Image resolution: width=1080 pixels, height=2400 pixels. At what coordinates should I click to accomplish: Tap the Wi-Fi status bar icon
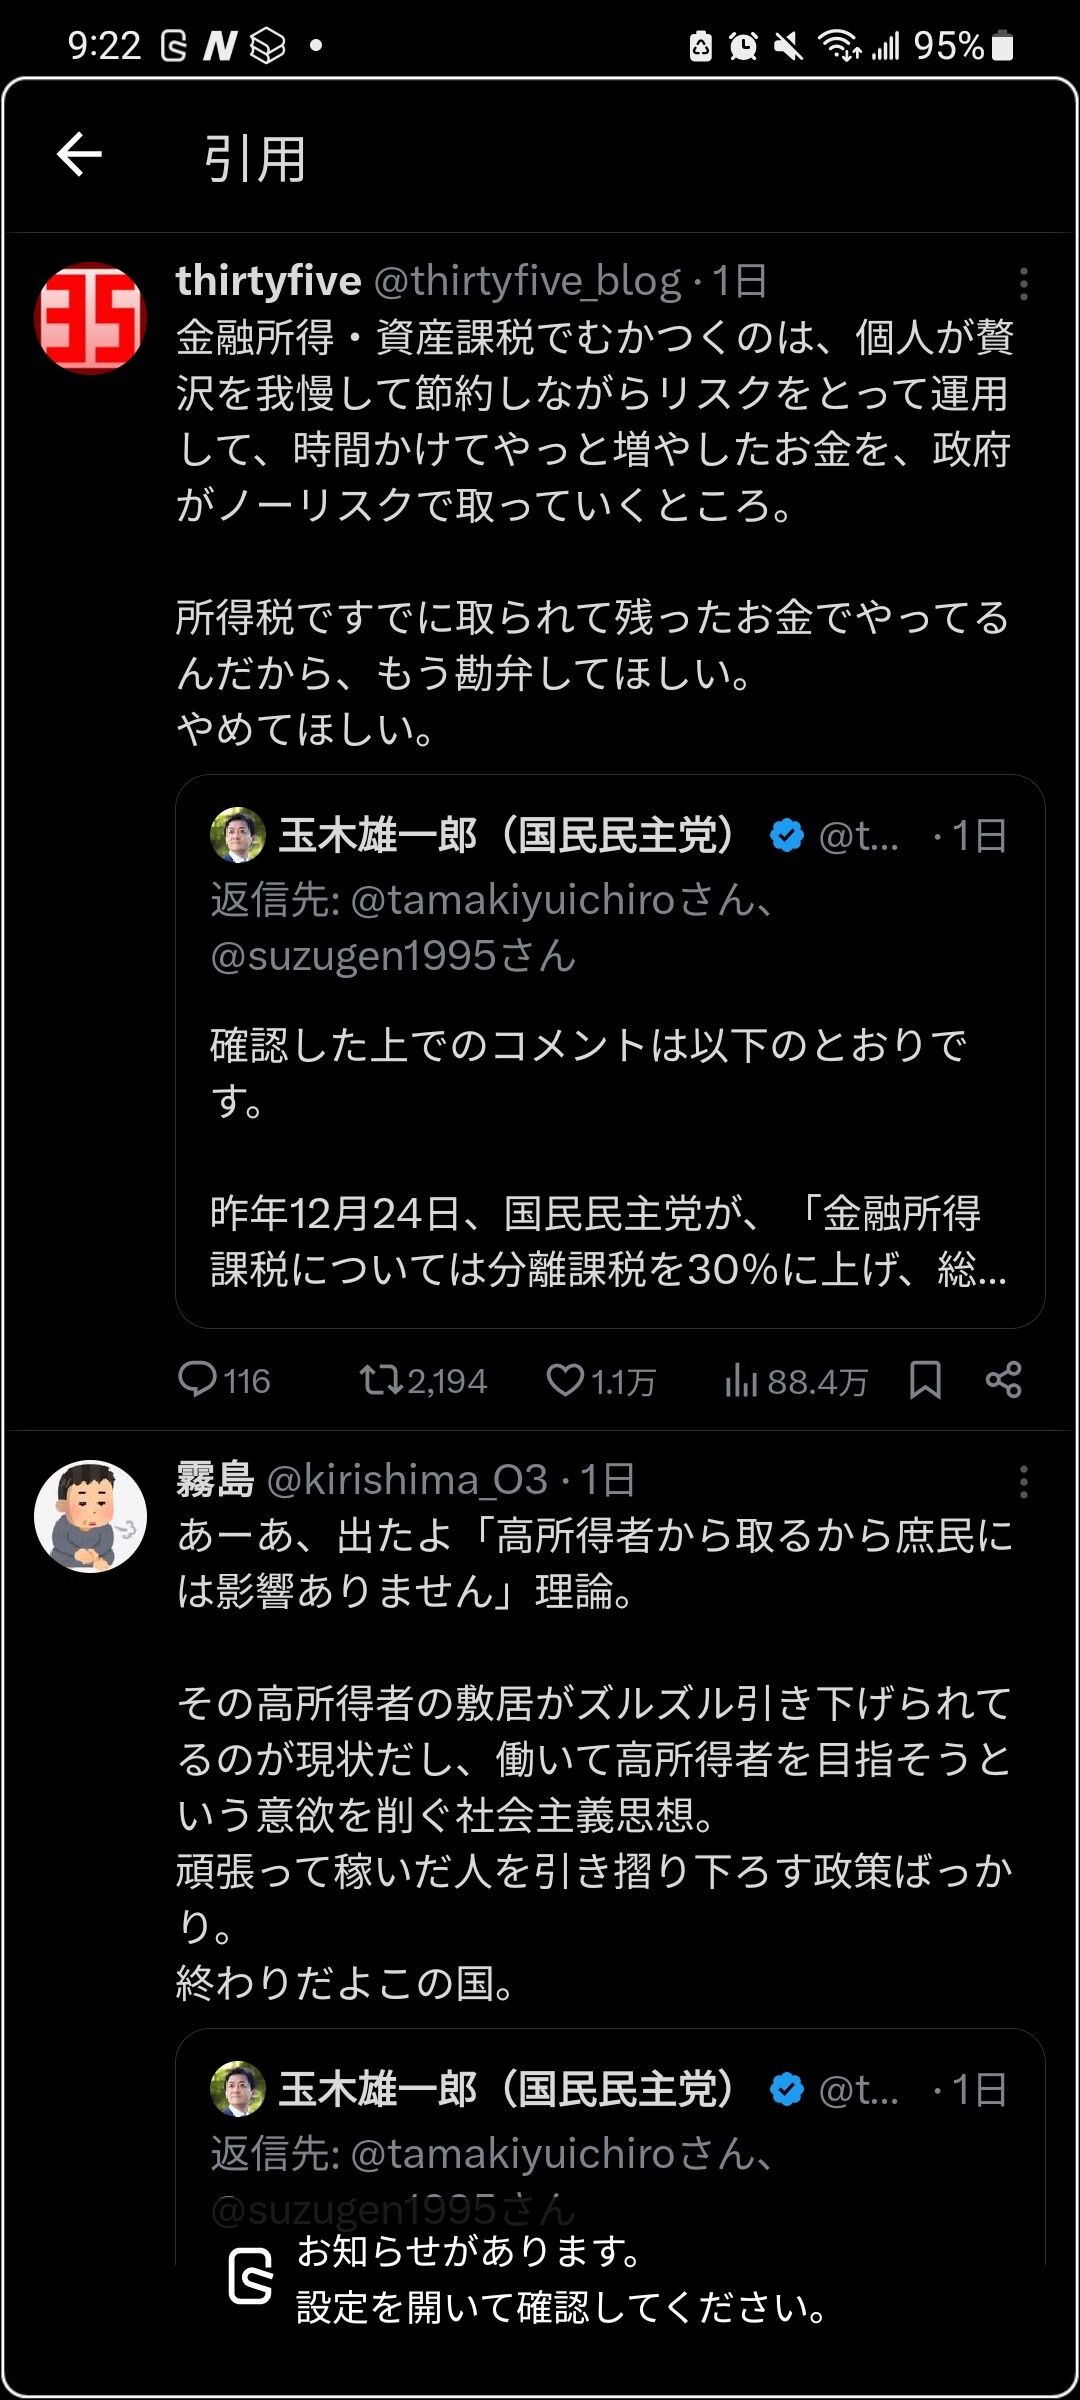pyautogui.click(x=840, y=45)
